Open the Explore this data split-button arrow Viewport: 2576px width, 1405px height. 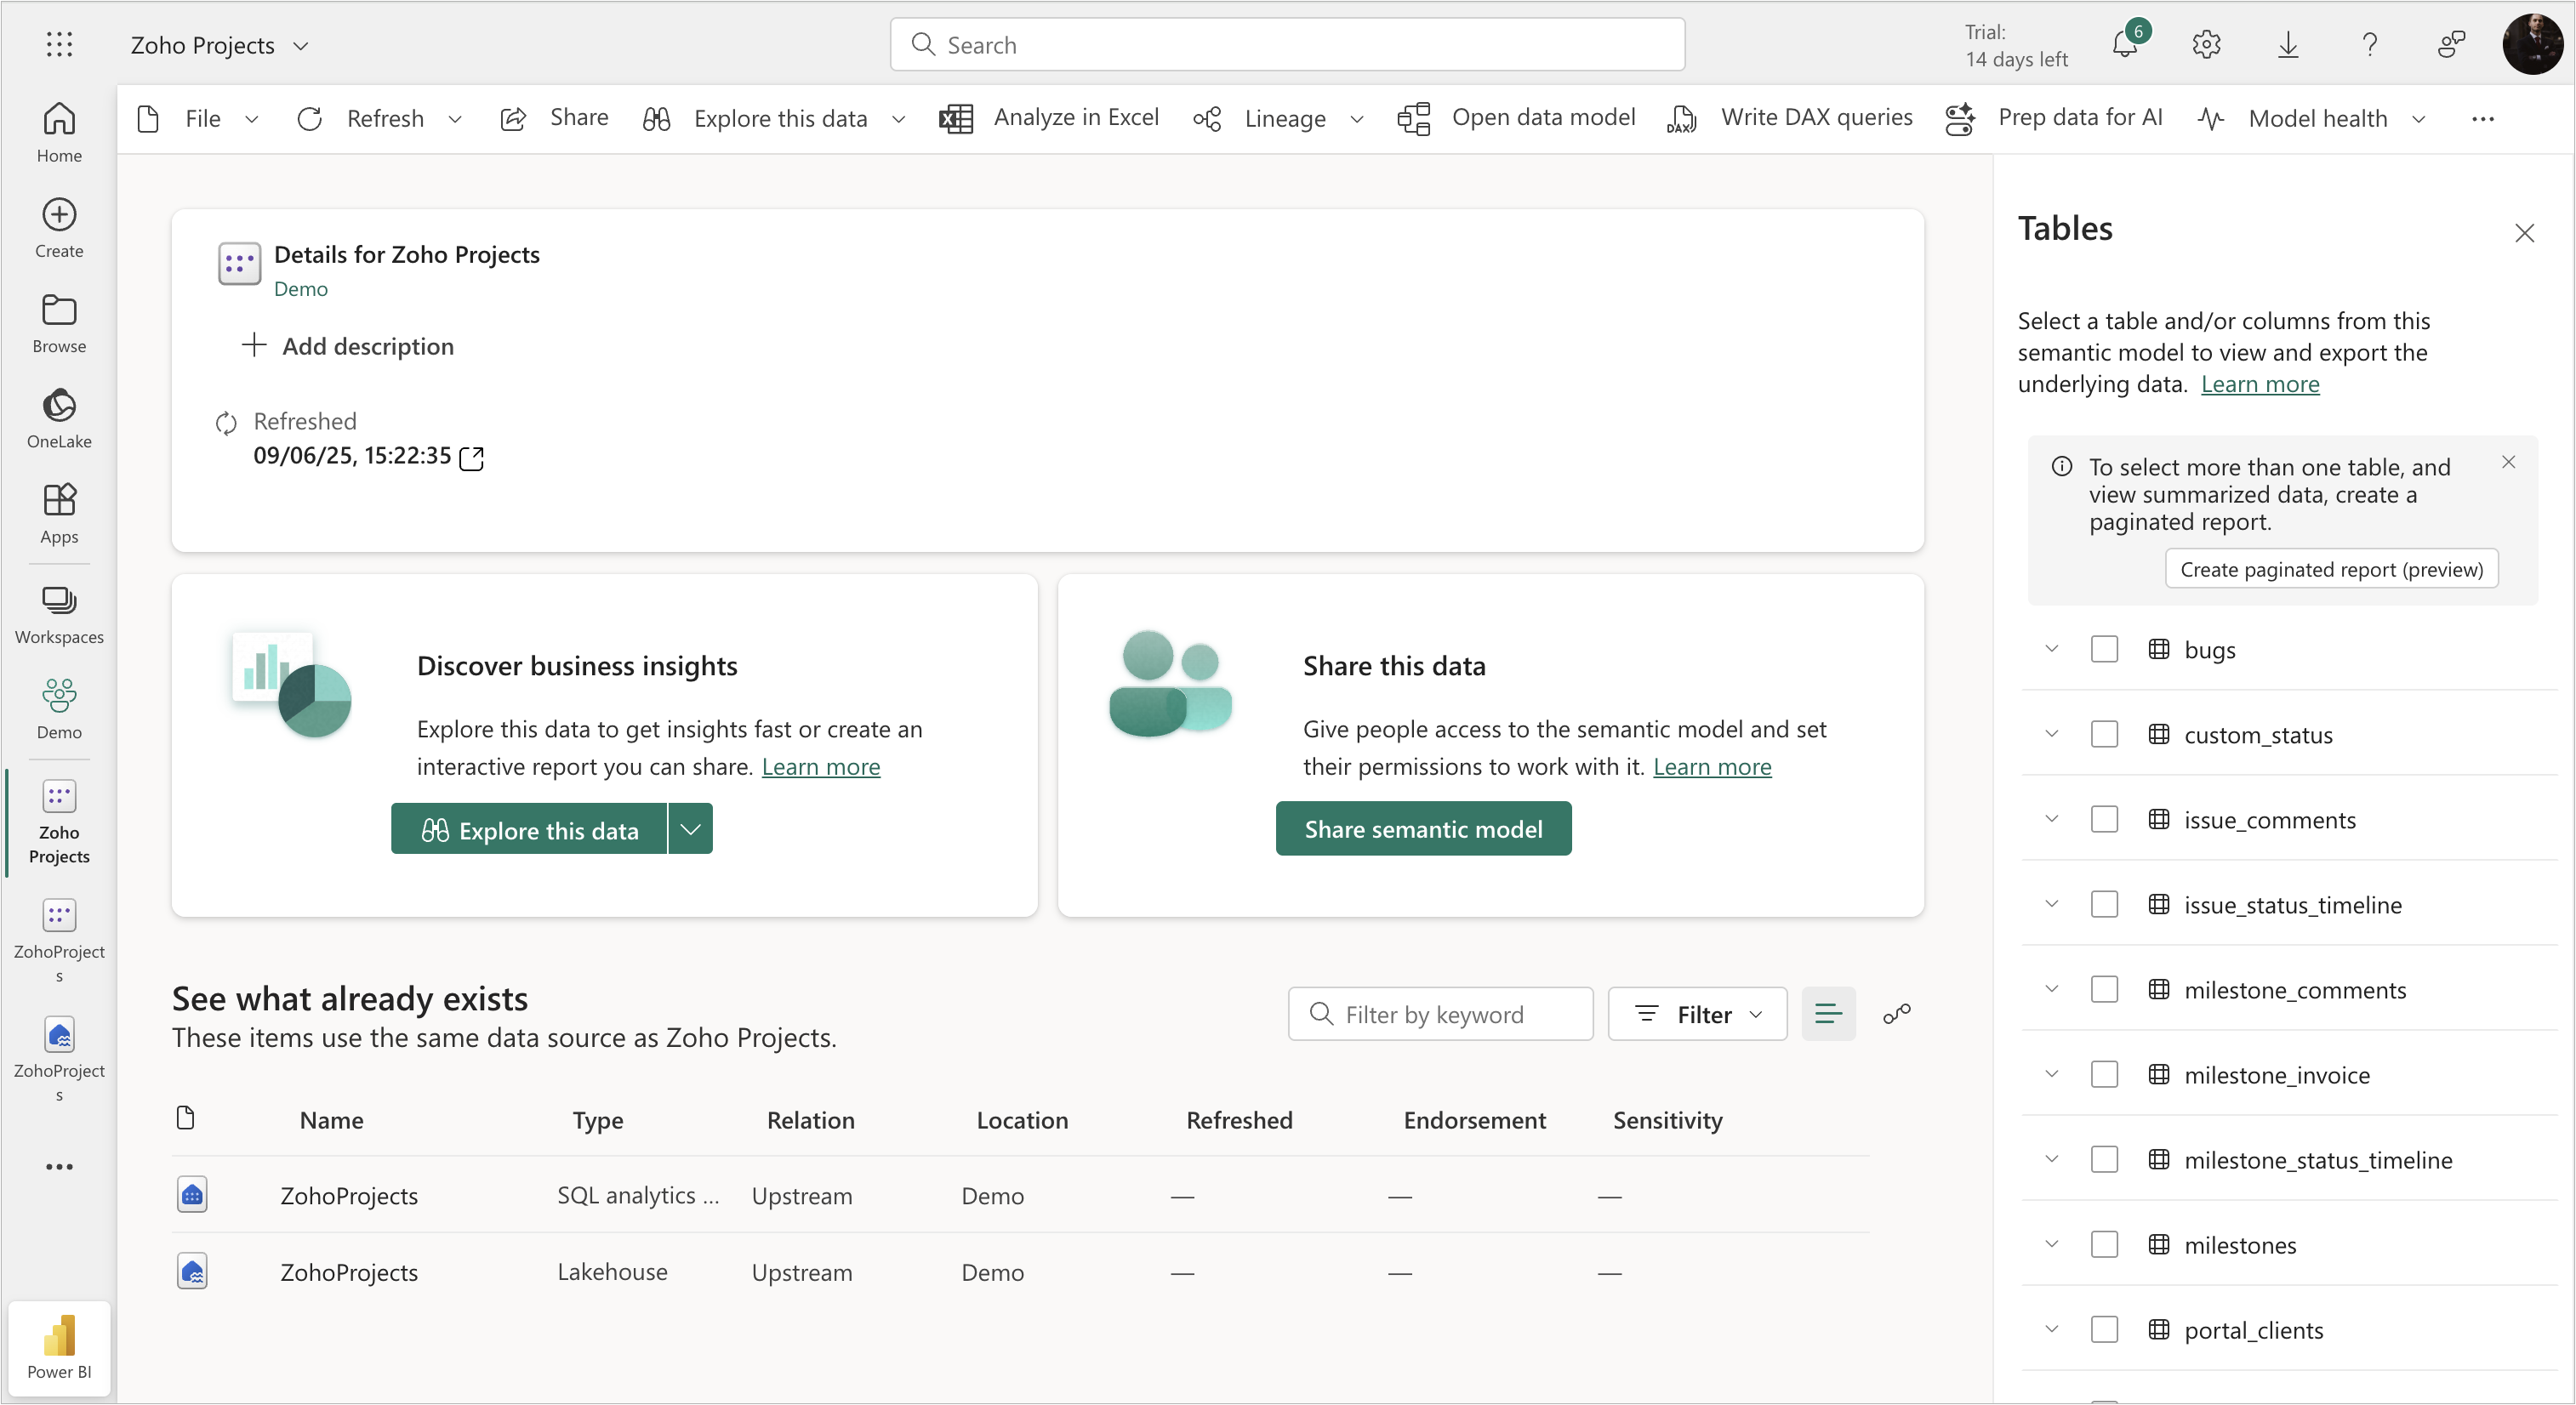(x=690, y=829)
